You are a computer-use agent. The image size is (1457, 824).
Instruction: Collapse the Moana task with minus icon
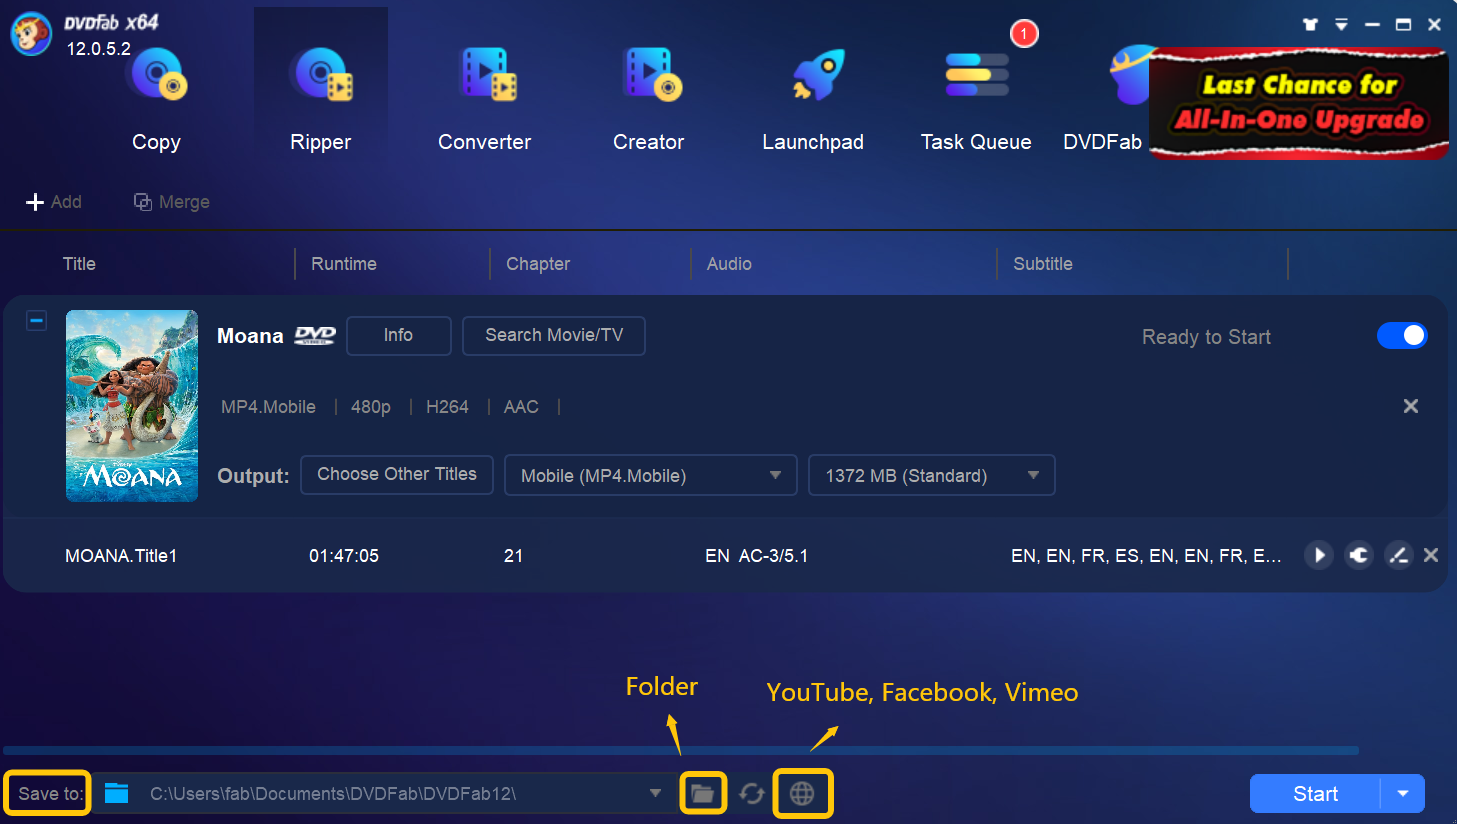(36, 321)
